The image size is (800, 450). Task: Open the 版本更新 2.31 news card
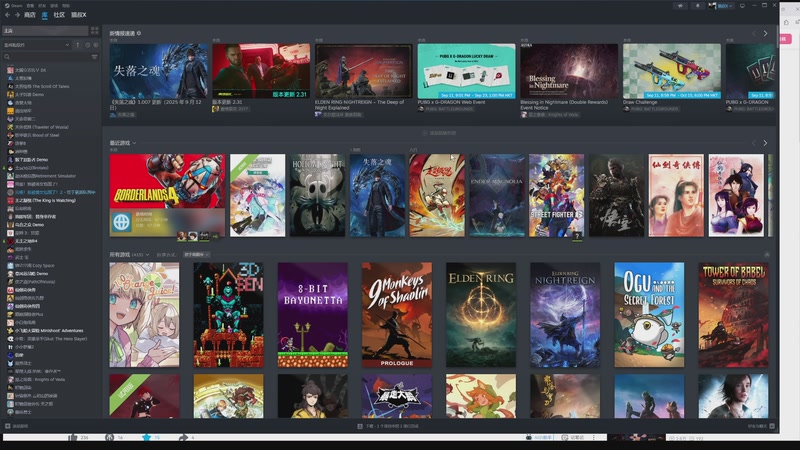point(261,71)
